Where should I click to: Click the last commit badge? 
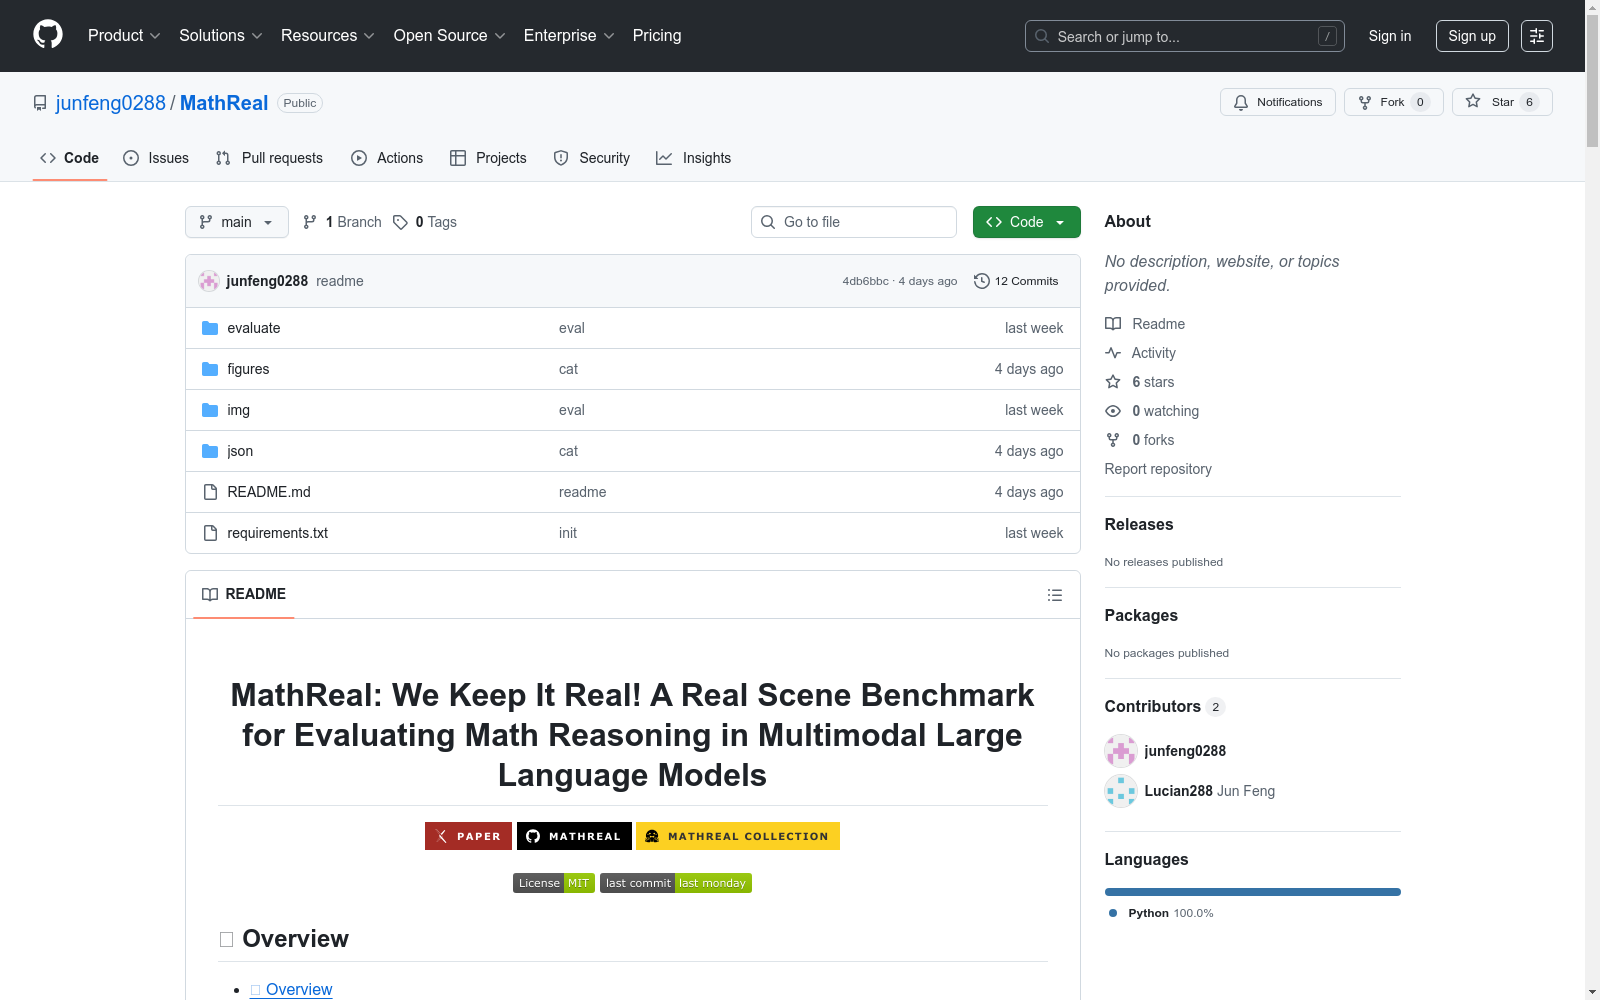(x=676, y=883)
